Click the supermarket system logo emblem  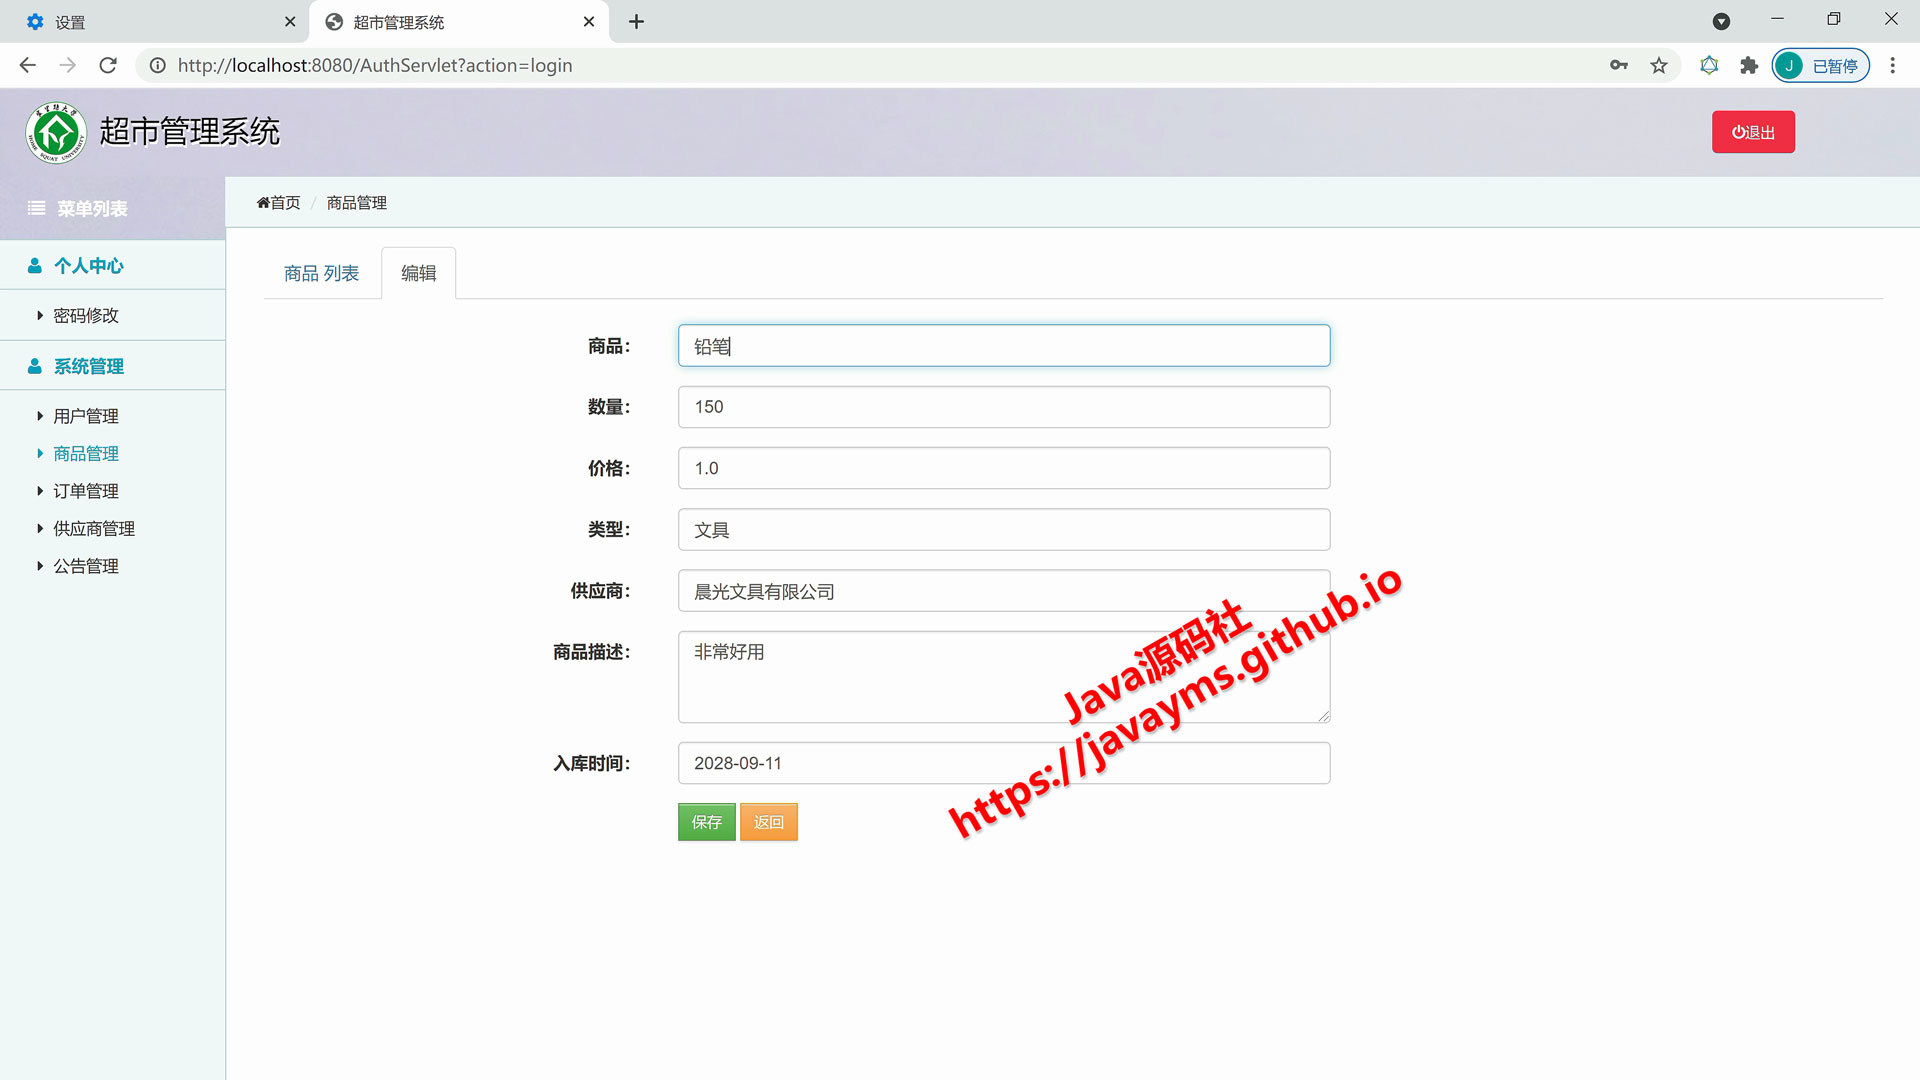(x=56, y=132)
